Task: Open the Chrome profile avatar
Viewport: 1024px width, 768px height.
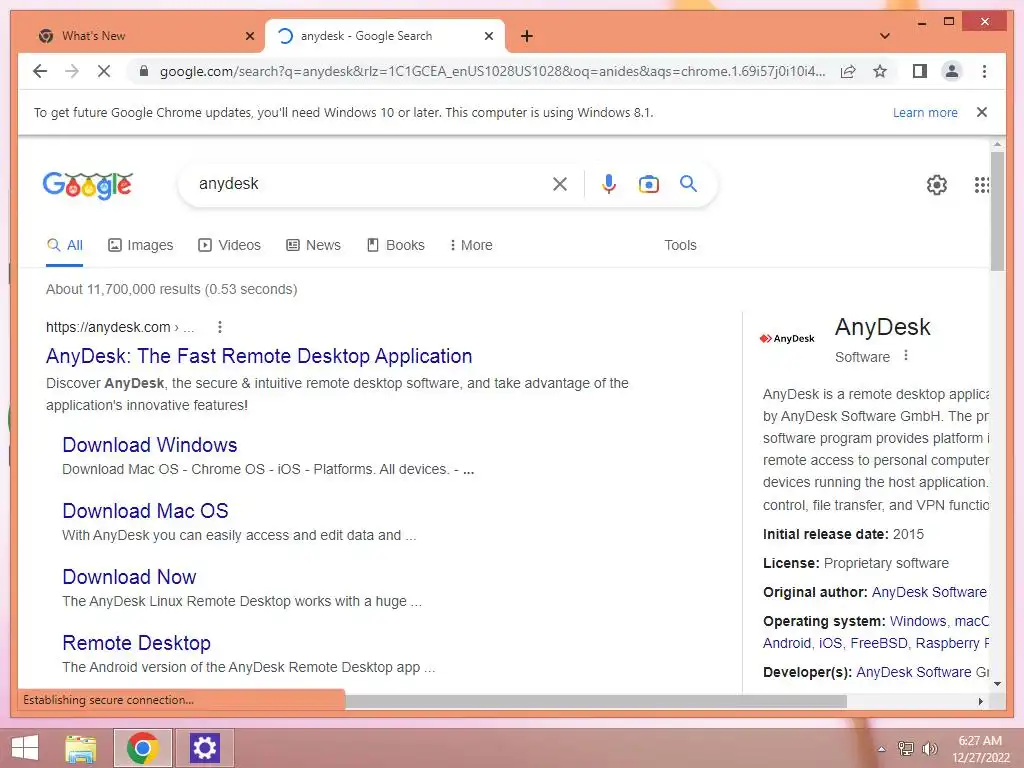Action: 952,71
